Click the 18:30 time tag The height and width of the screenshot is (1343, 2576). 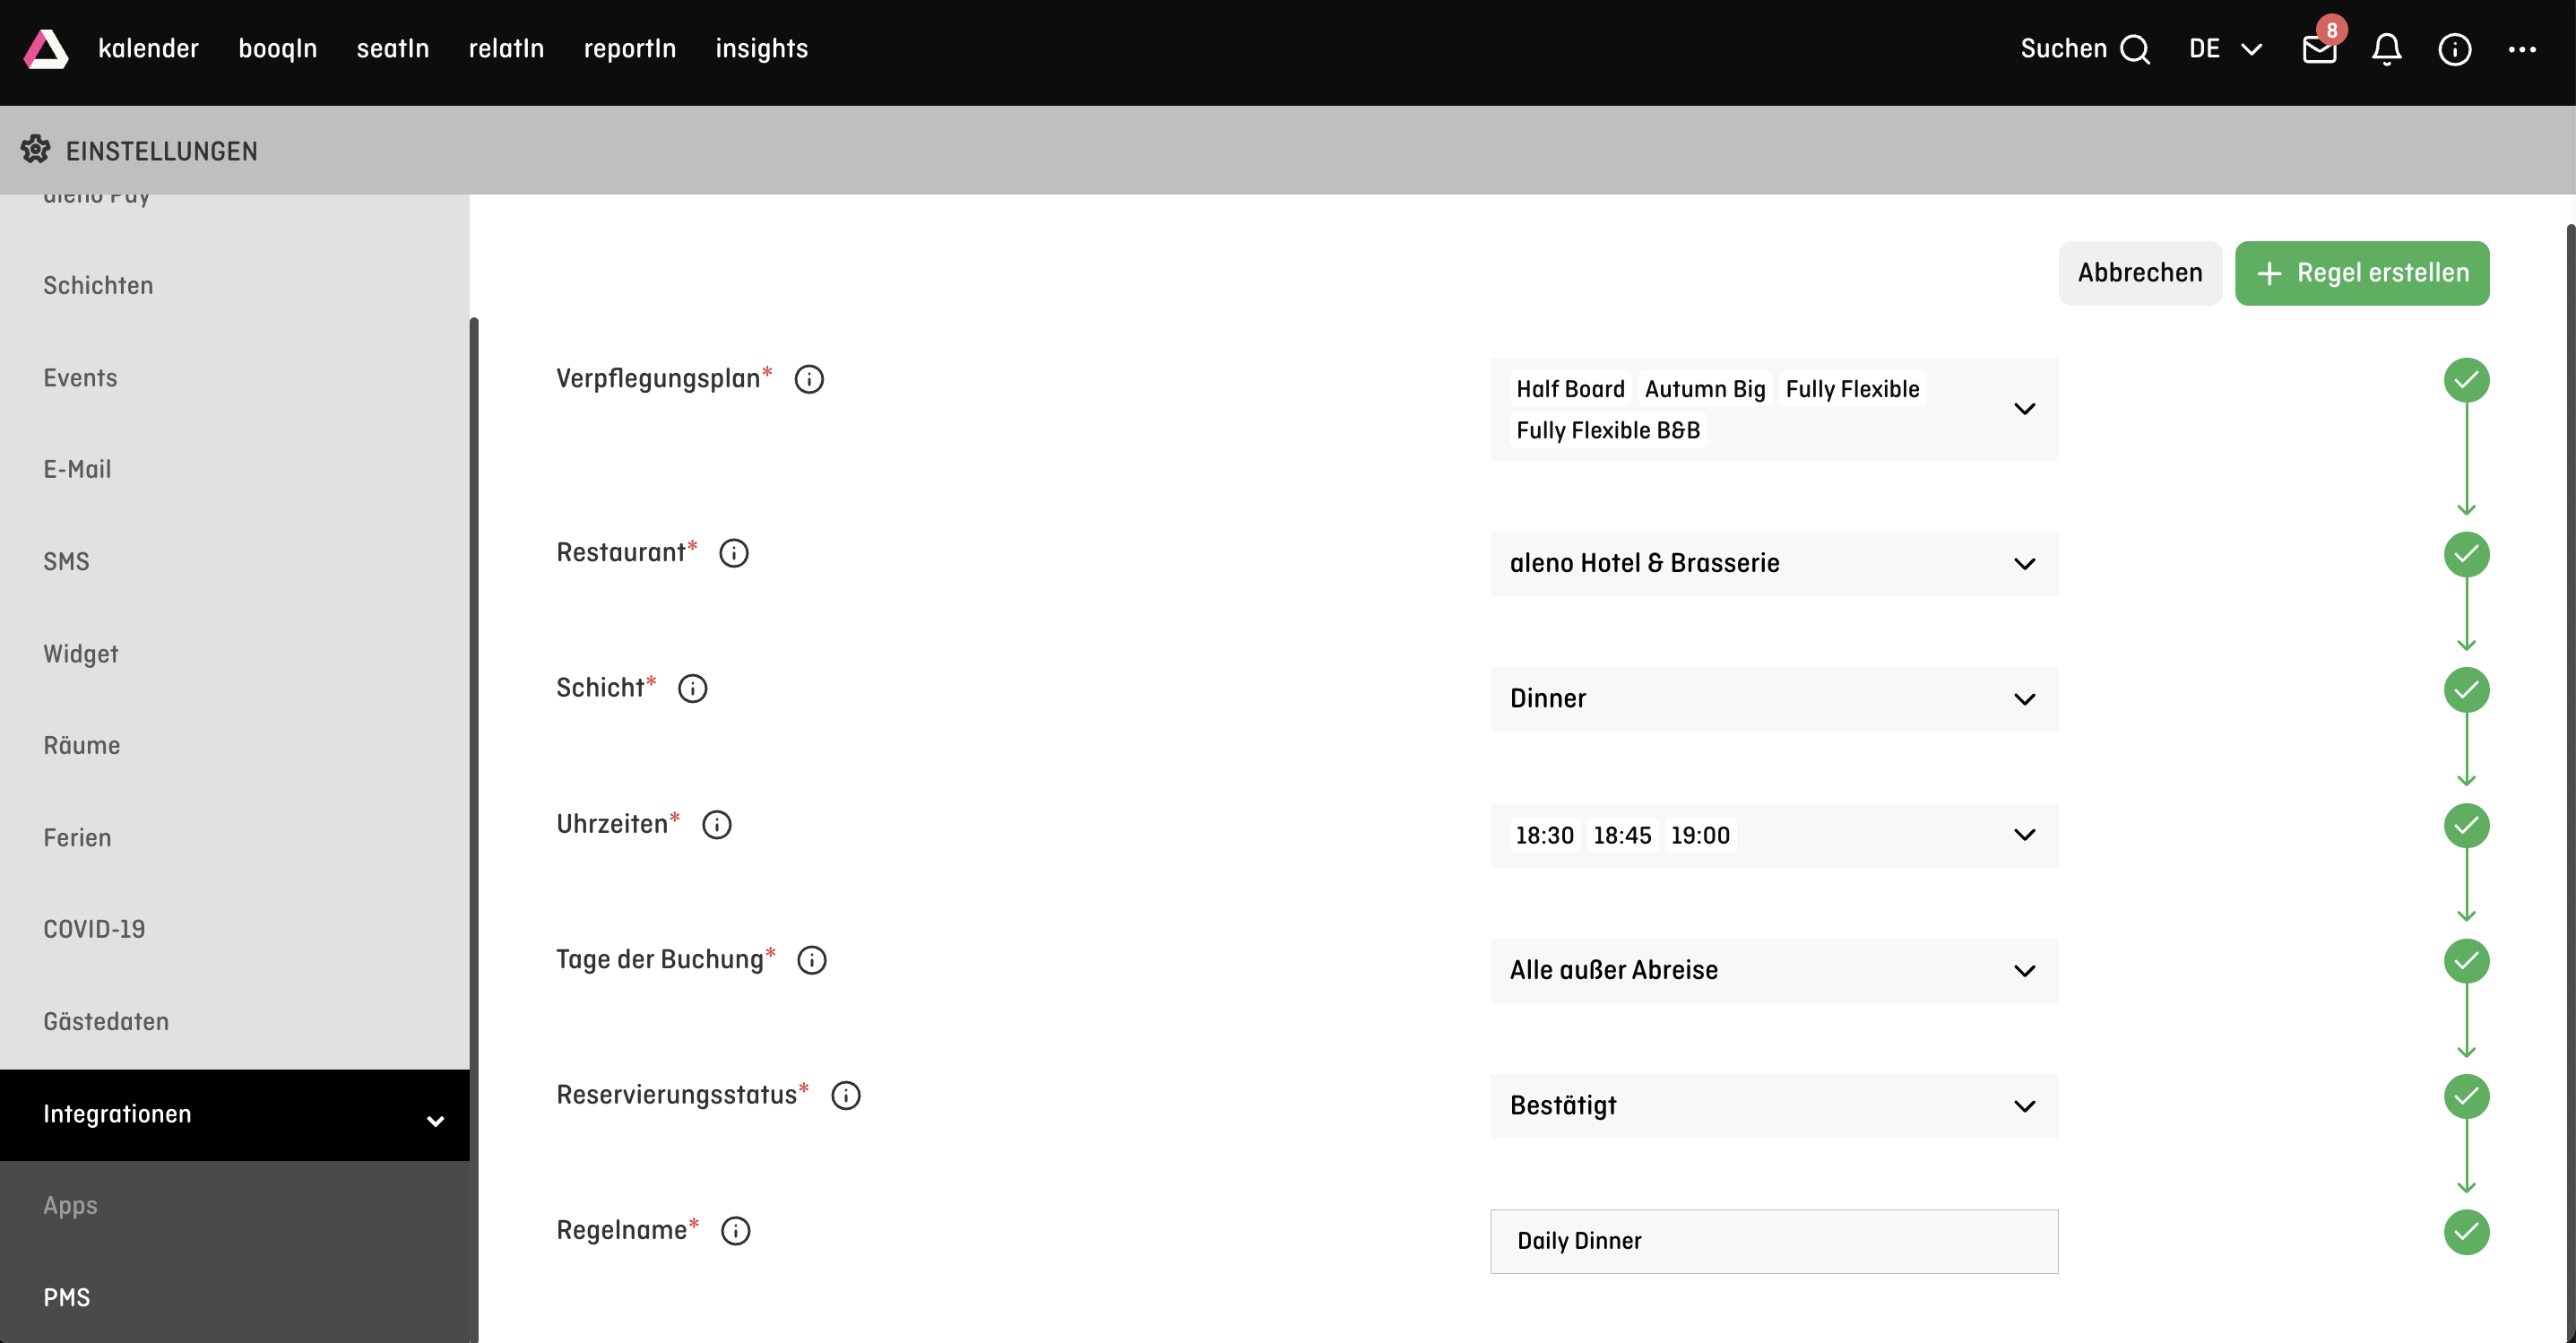[x=1544, y=835]
